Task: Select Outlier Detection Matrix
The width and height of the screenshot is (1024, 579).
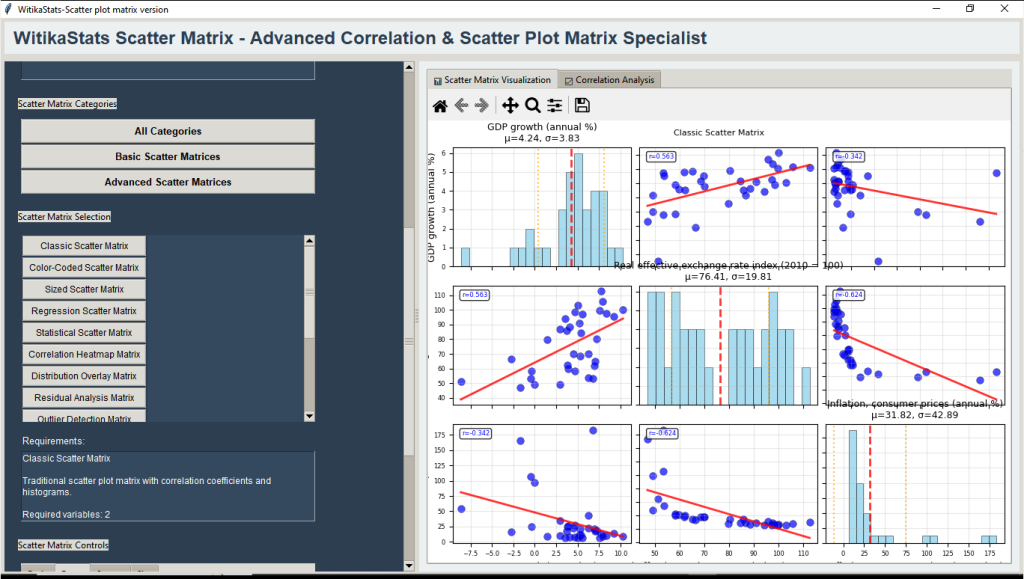Action: [x=84, y=416]
